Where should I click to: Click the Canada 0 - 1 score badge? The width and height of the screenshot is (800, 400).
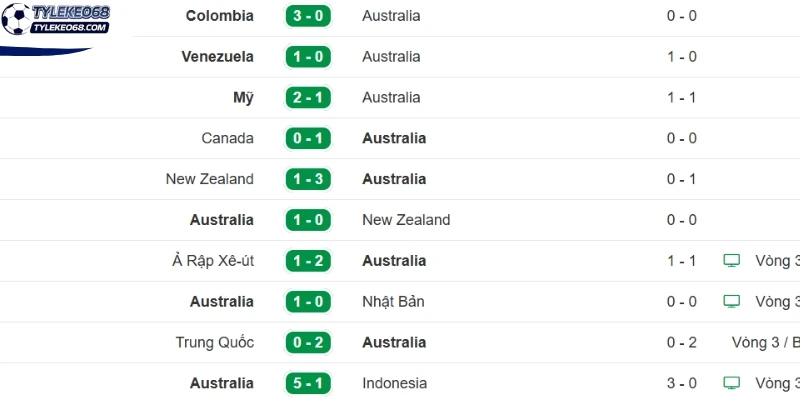point(308,138)
